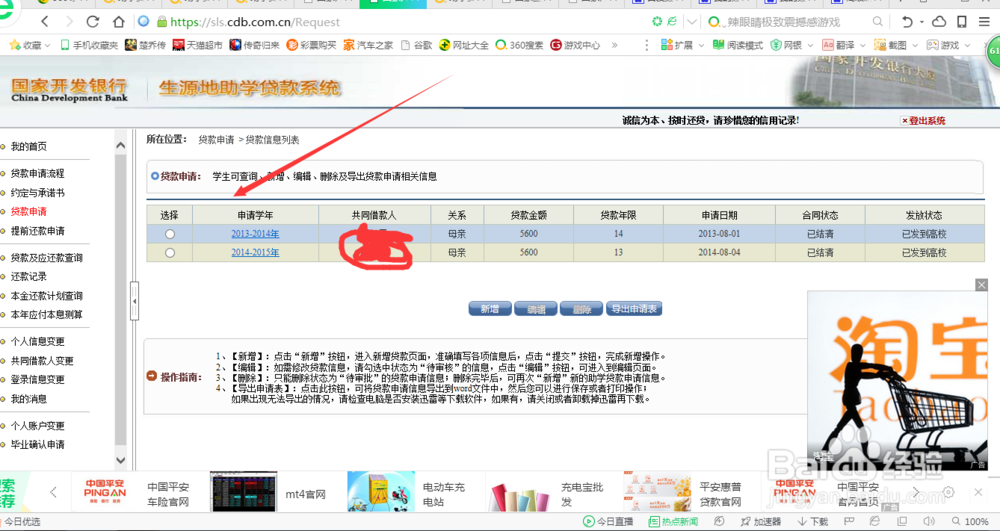Open the 谷歌 bookmark
1000x531 pixels.
pyautogui.click(x=416, y=45)
